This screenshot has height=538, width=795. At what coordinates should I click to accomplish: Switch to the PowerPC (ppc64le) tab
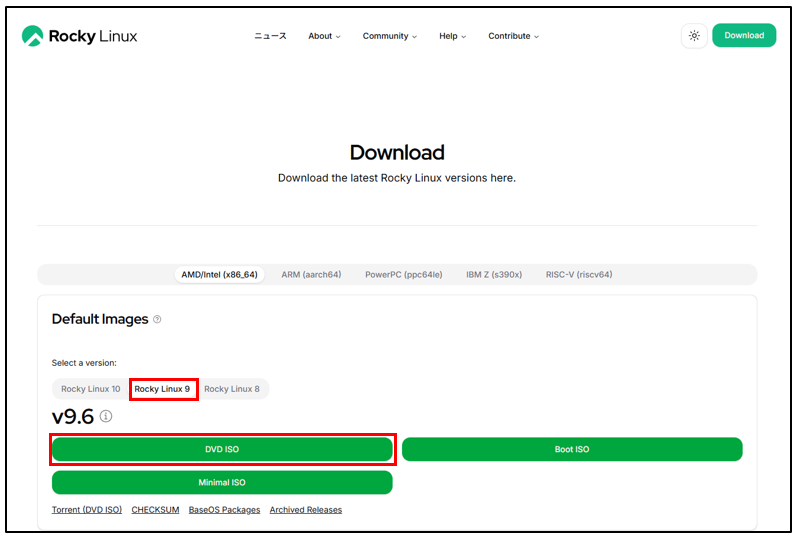pos(403,275)
